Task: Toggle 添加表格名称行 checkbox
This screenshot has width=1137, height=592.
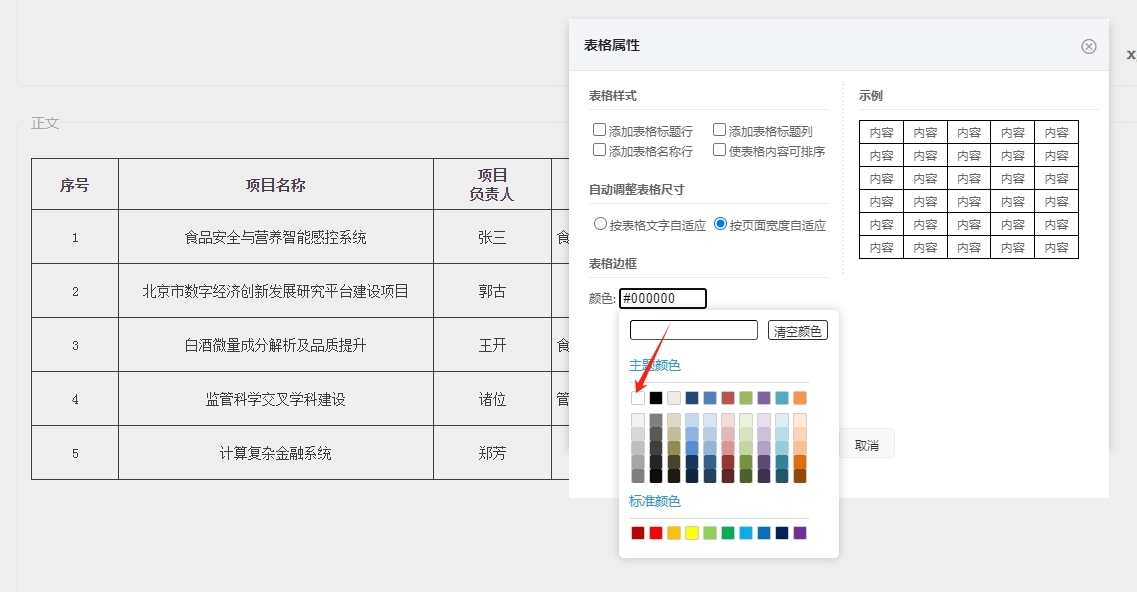Action: [600, 150]
